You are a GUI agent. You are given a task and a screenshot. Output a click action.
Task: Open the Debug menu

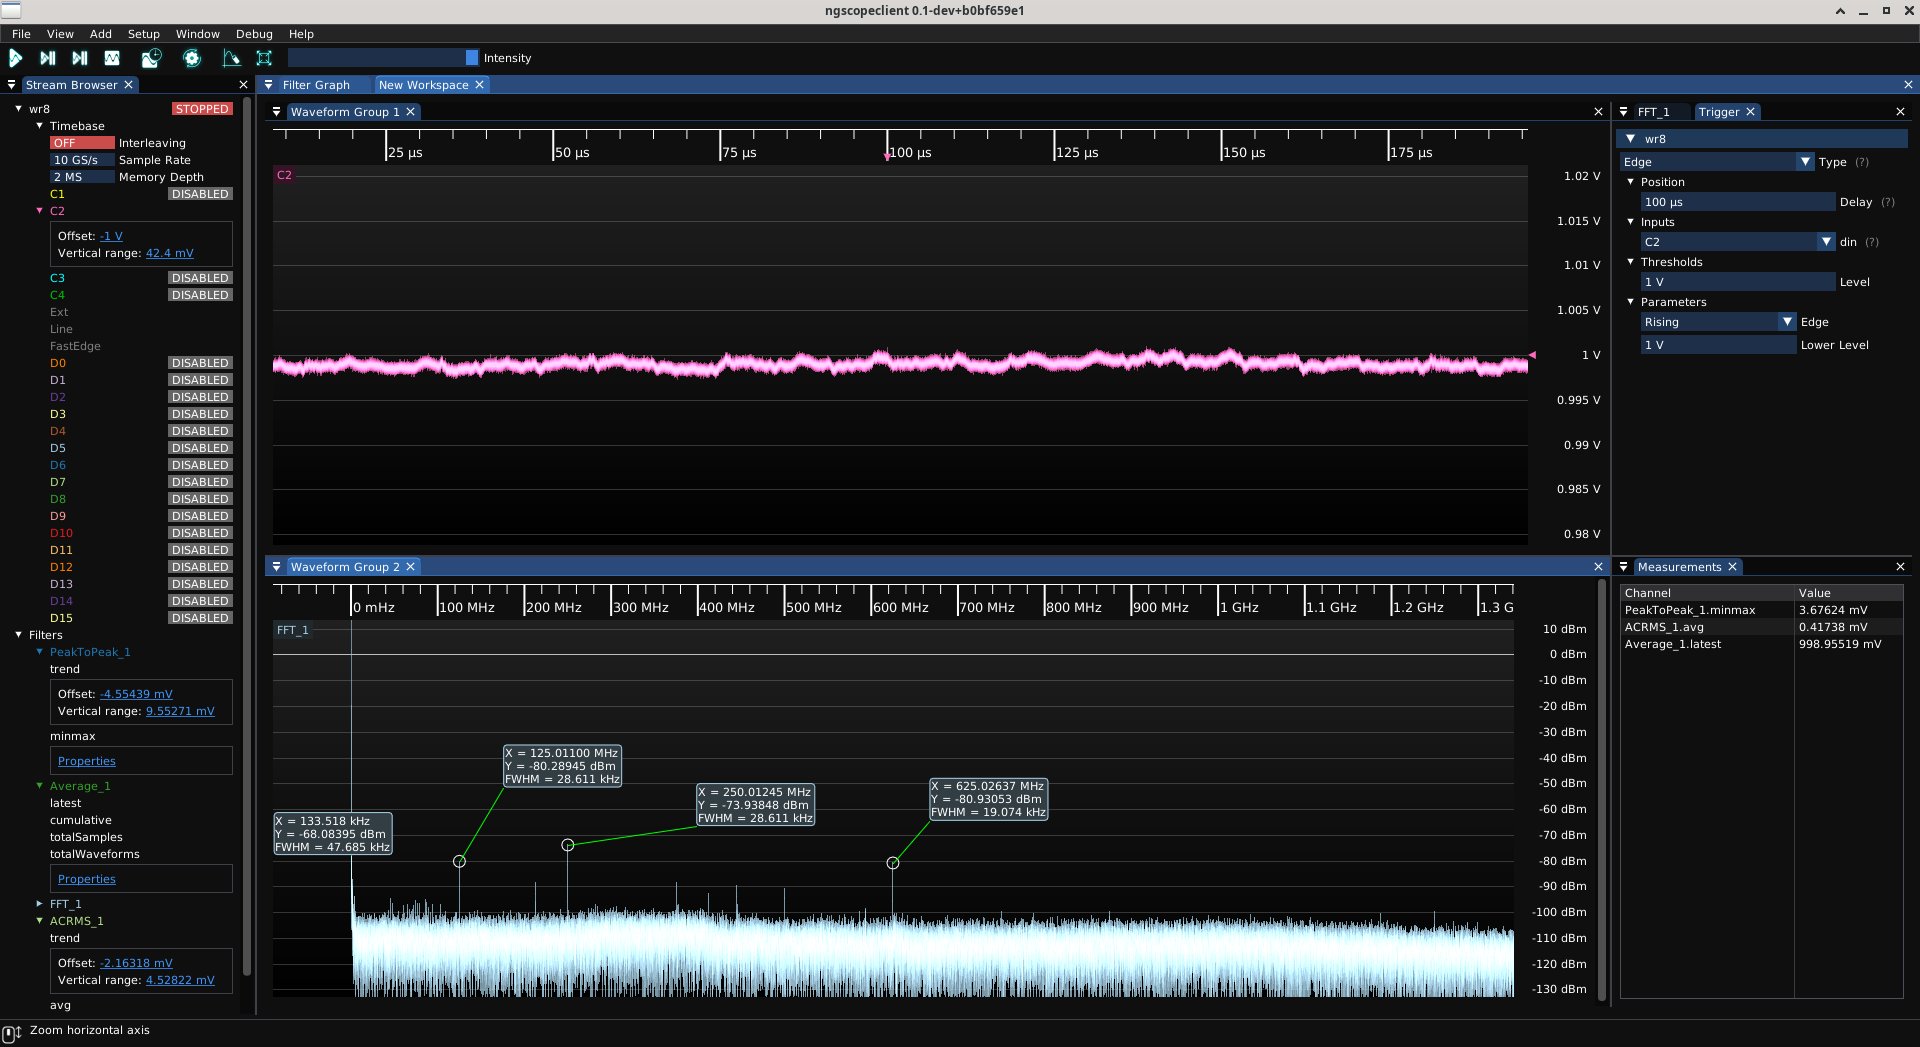(254, 34)
